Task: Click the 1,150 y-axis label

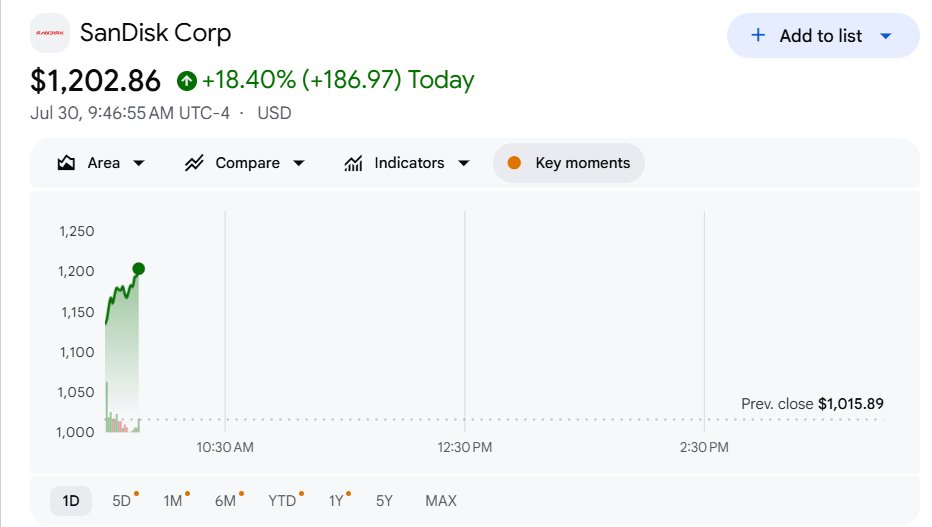Action: pyautogui.click(x=78, y=312)
